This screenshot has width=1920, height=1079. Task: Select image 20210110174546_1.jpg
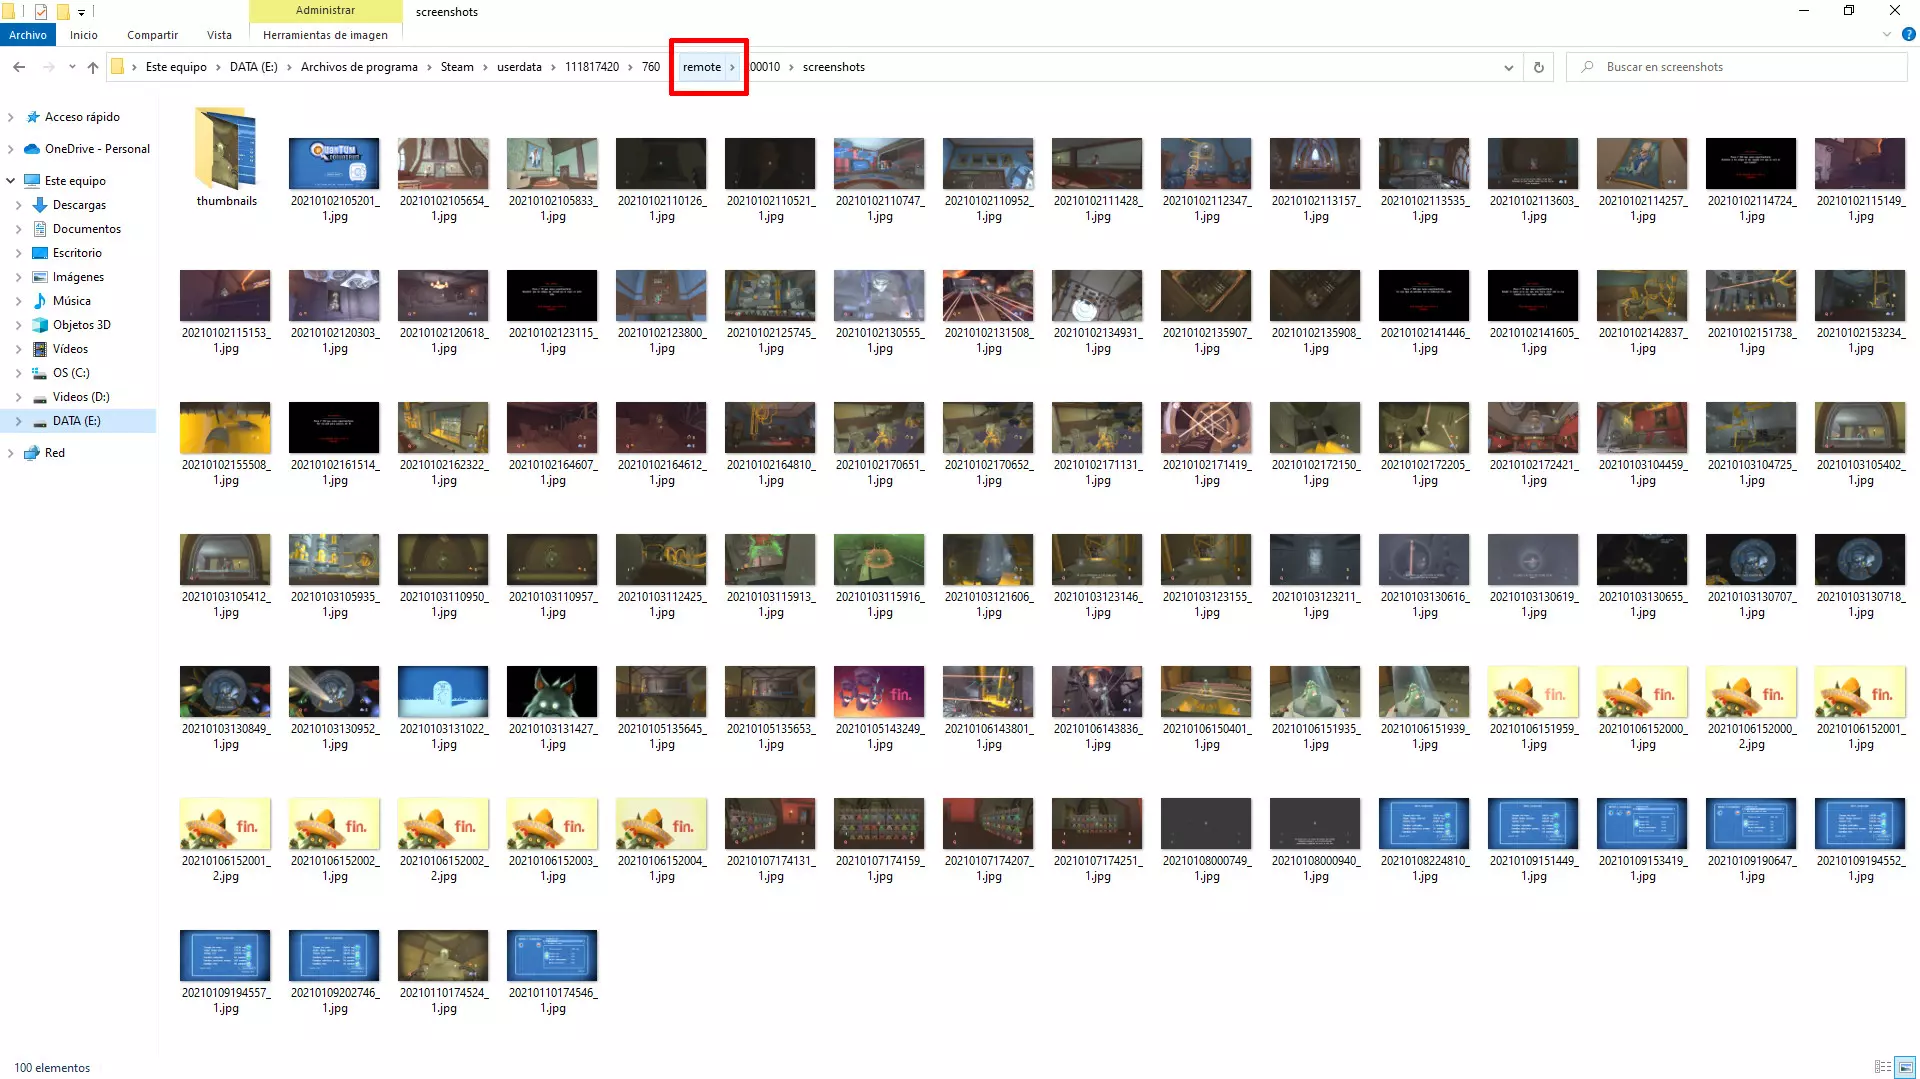point(552,956)
